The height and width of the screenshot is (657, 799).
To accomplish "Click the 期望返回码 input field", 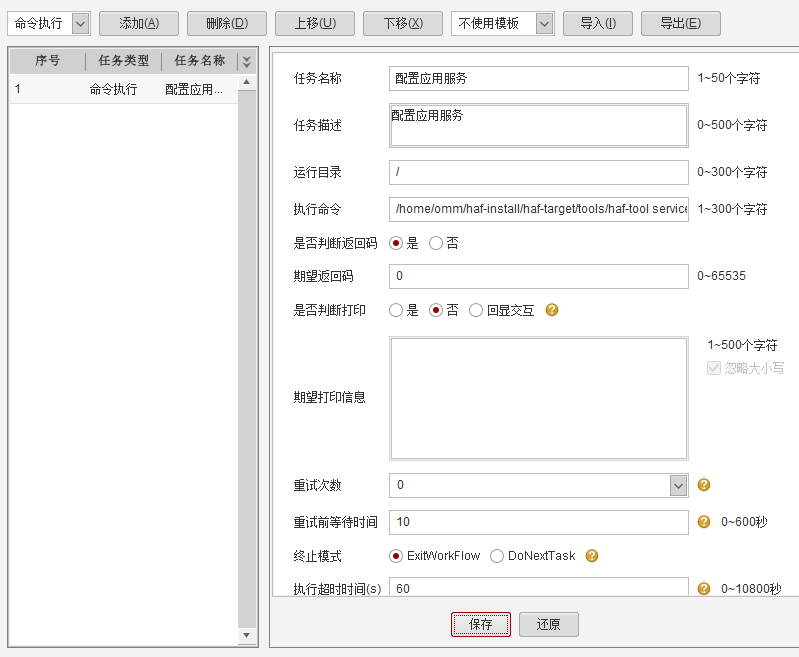I will 539,276.
